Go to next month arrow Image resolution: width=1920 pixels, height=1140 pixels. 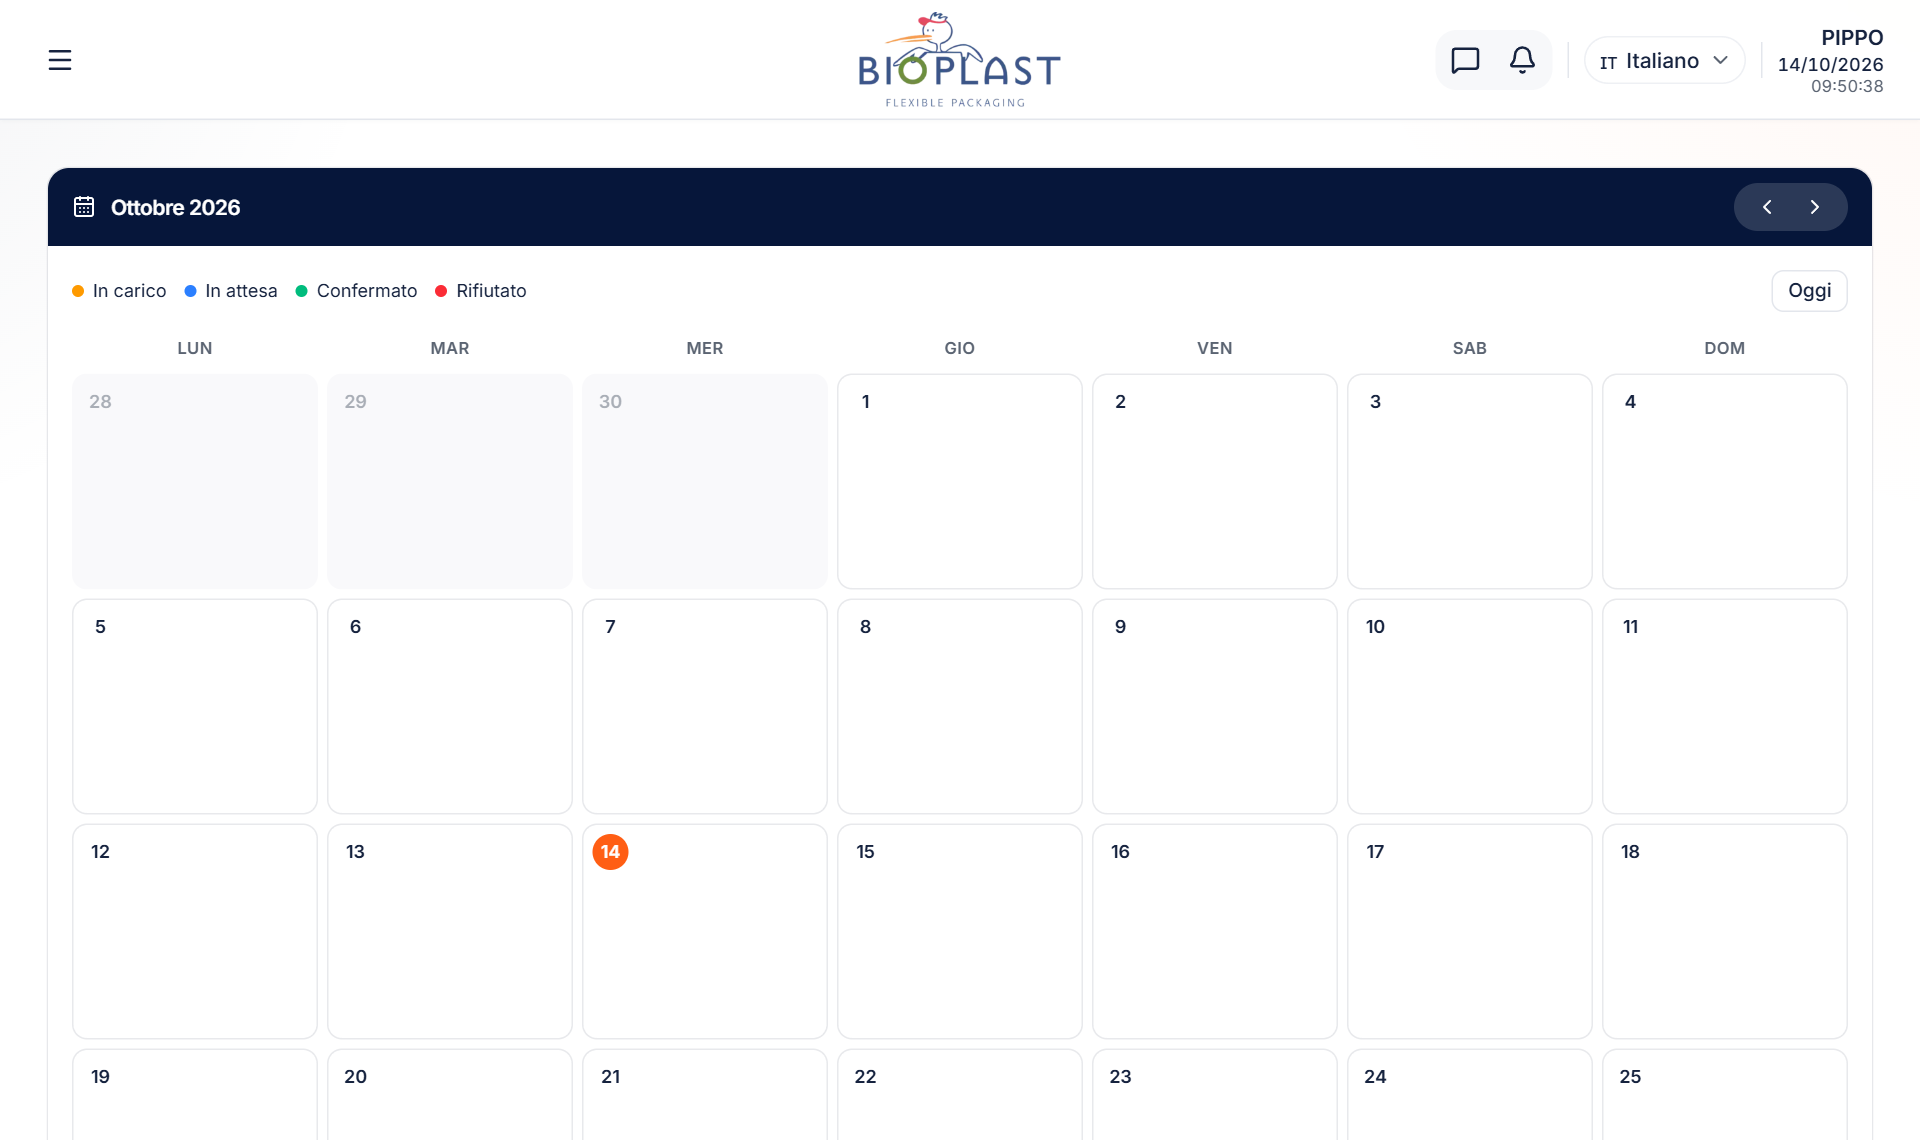coord(1814,207)
